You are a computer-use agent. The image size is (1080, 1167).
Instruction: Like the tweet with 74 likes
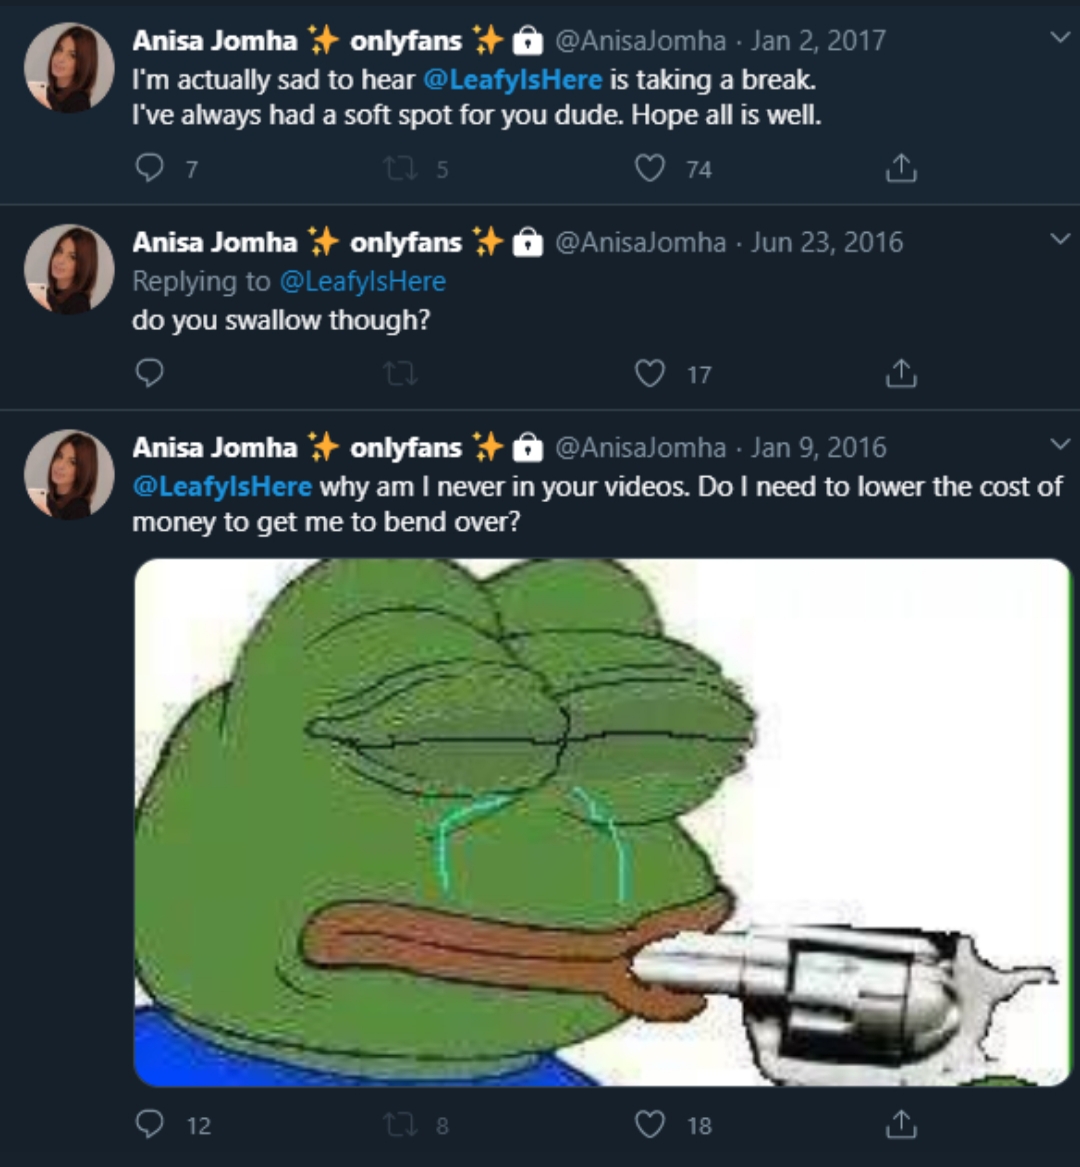pyautogui.click(x=650, y=168)
